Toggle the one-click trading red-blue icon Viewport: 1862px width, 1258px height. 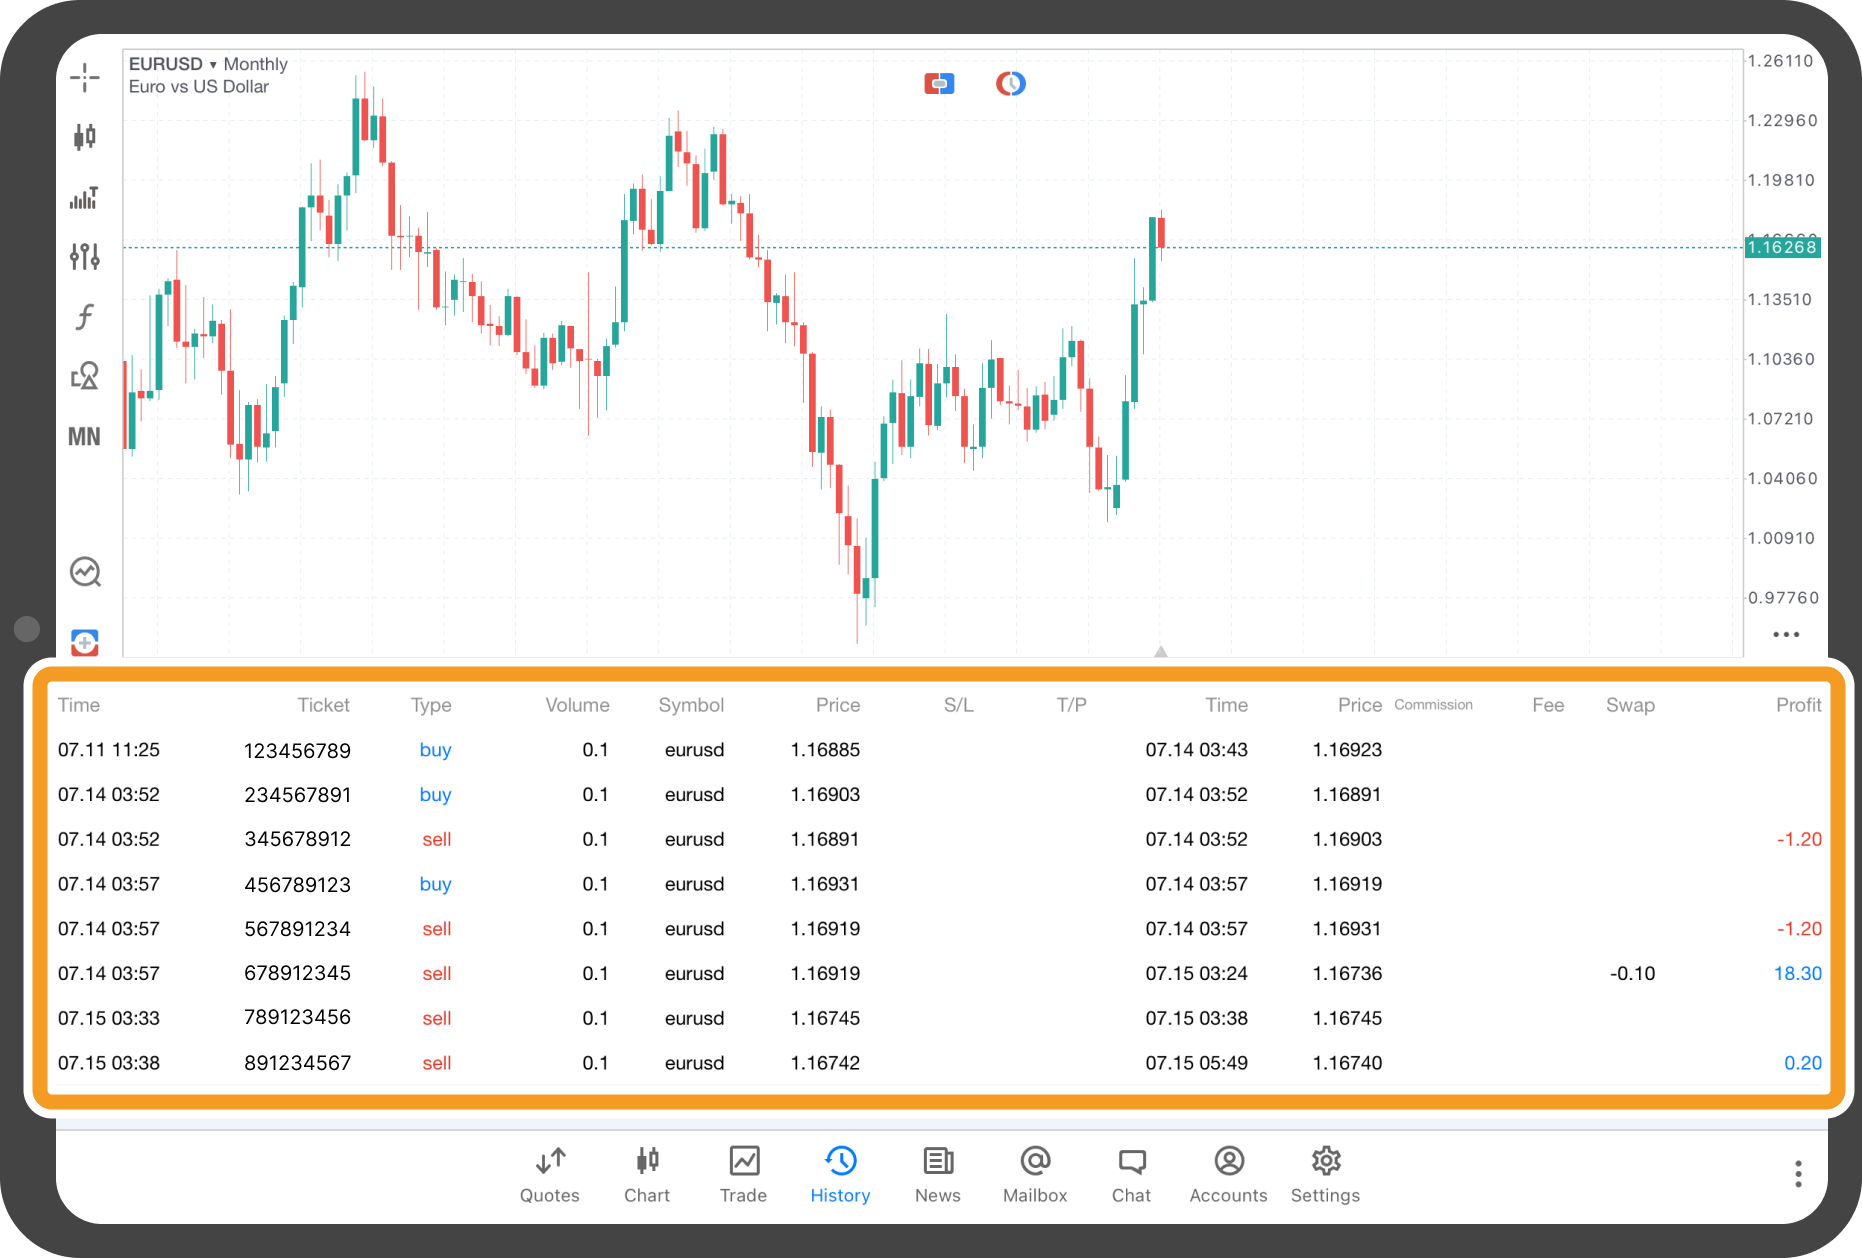point(939,84)
